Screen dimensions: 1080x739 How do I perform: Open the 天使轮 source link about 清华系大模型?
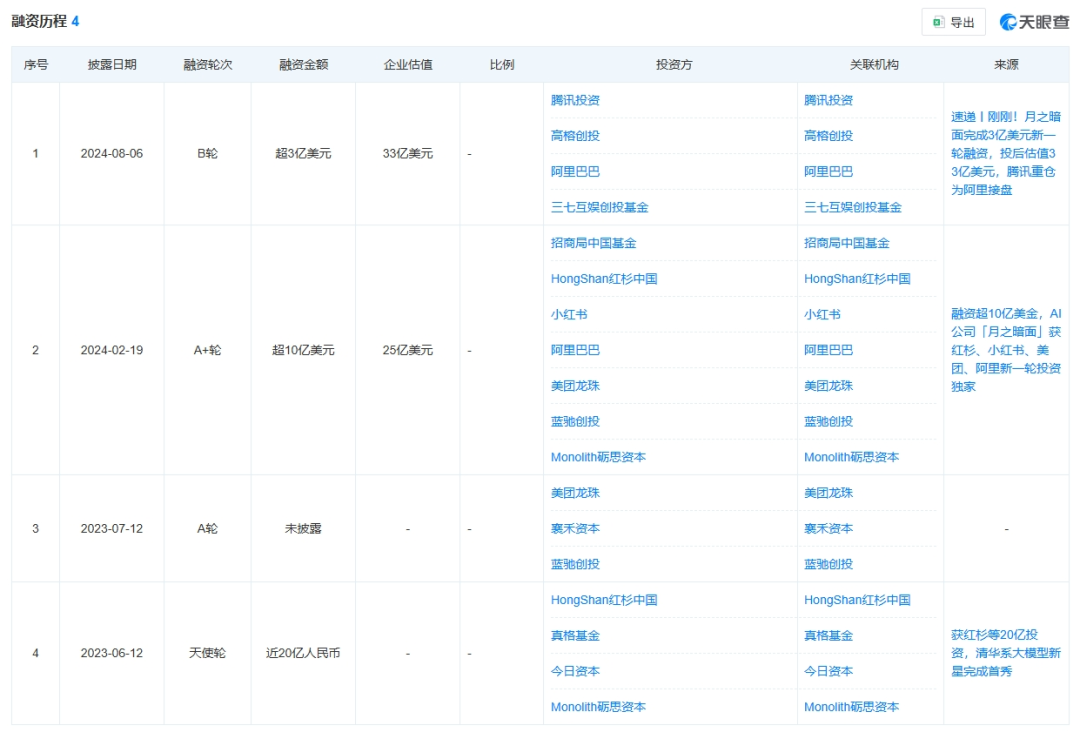[x=1003, y=652]
